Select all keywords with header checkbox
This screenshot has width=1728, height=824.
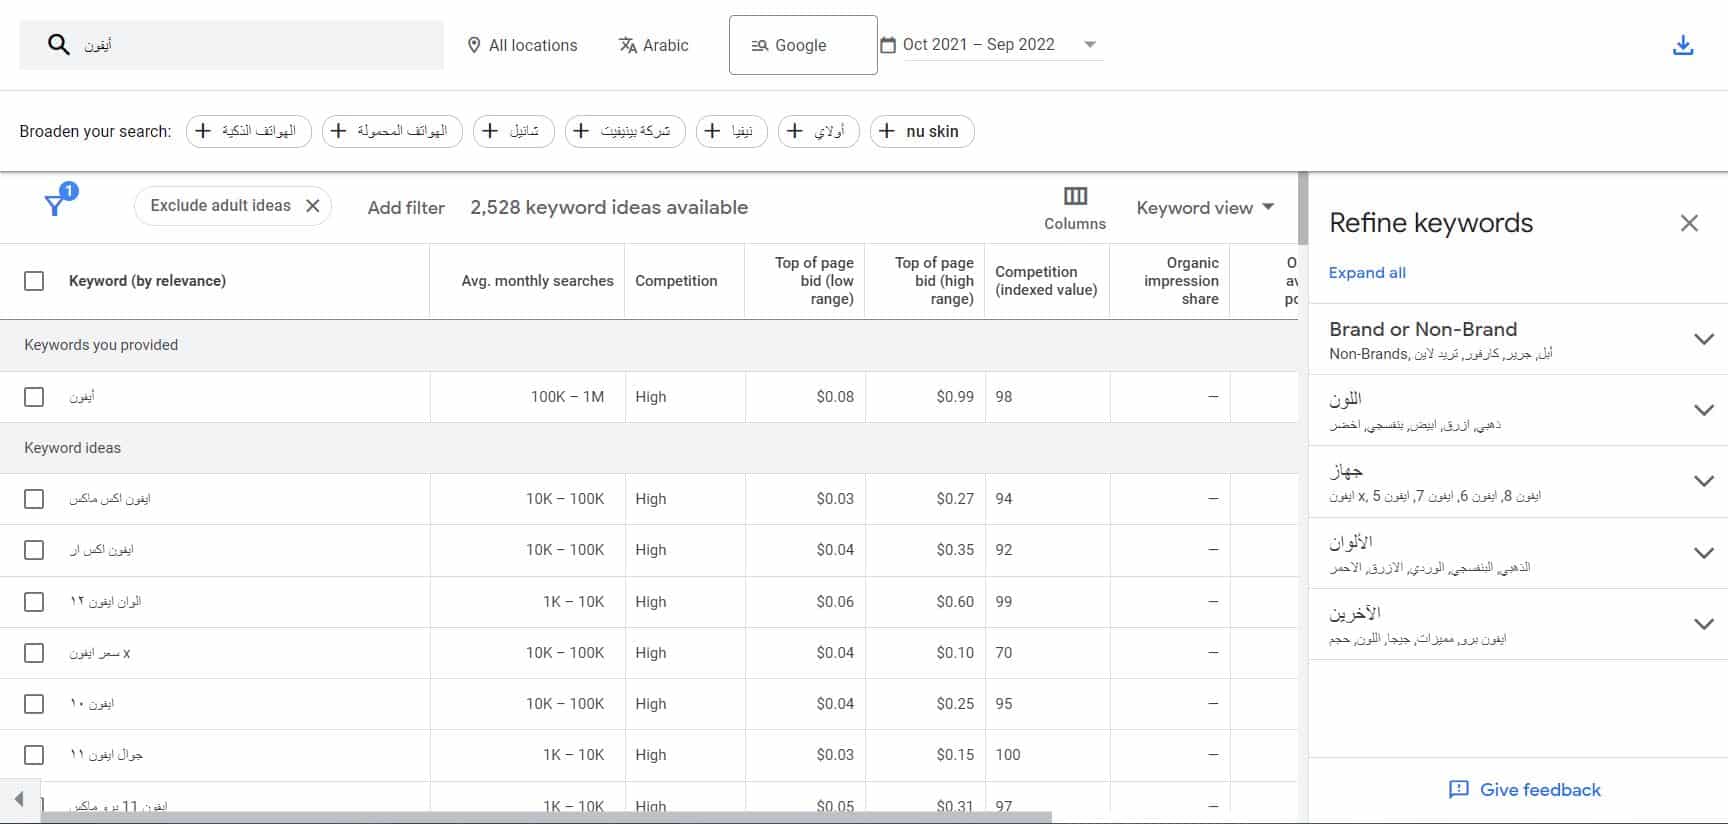[x=34, y=281]
